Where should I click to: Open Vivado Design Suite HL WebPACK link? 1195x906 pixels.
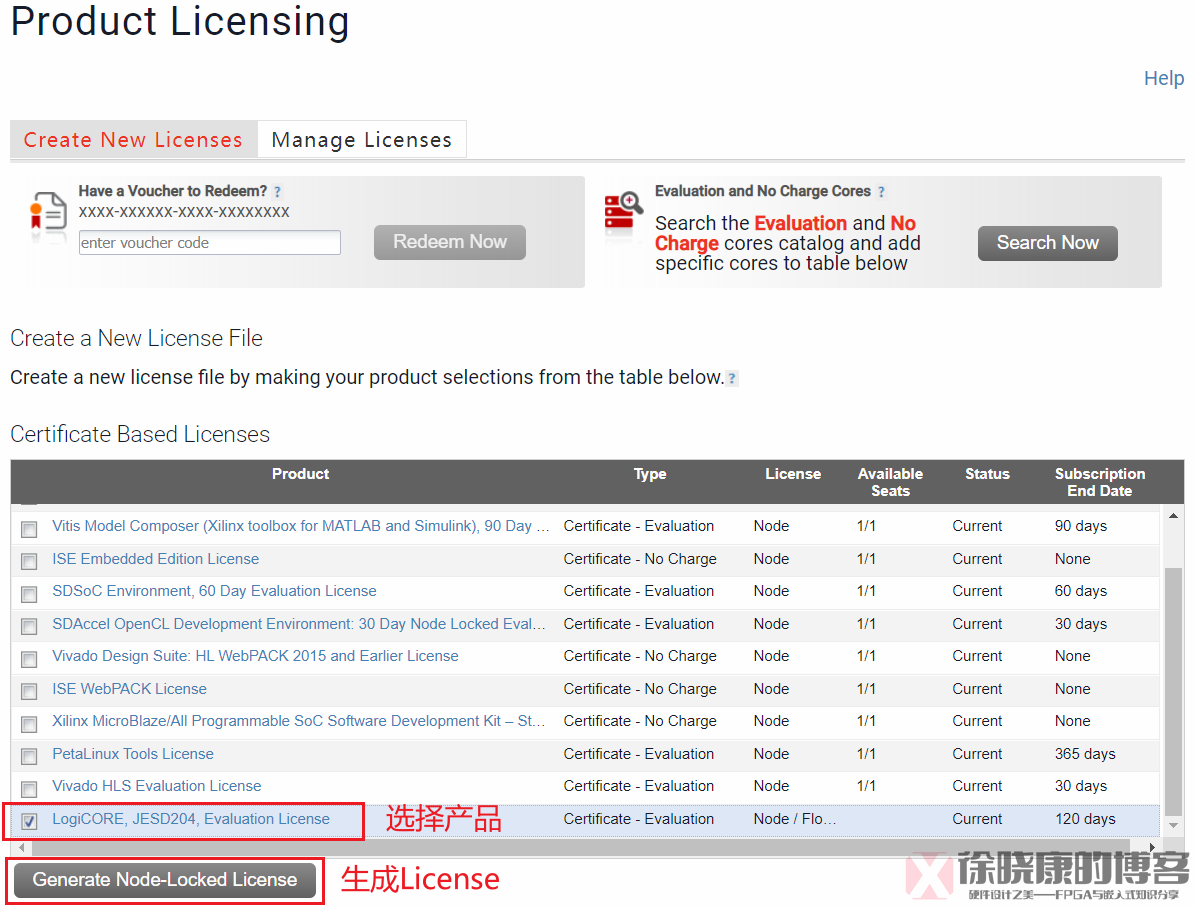tap(255, 655)
